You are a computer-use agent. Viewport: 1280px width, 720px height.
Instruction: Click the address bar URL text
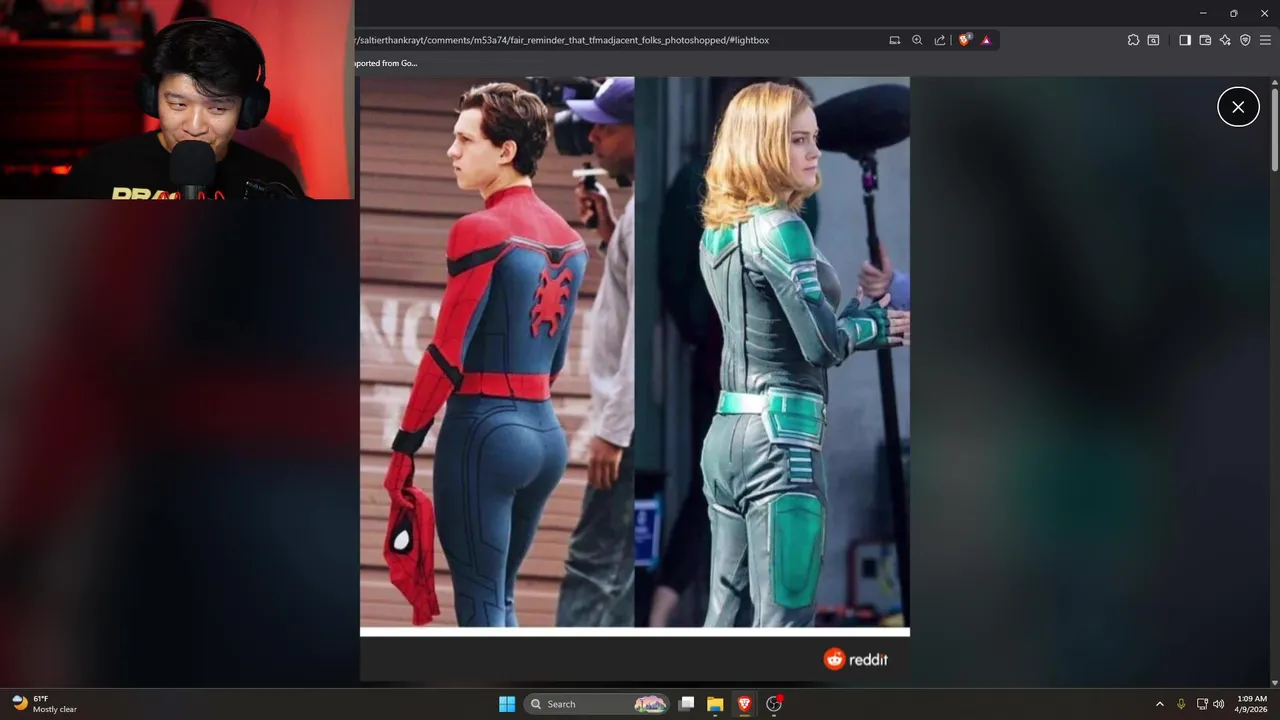tap(562, 40)
